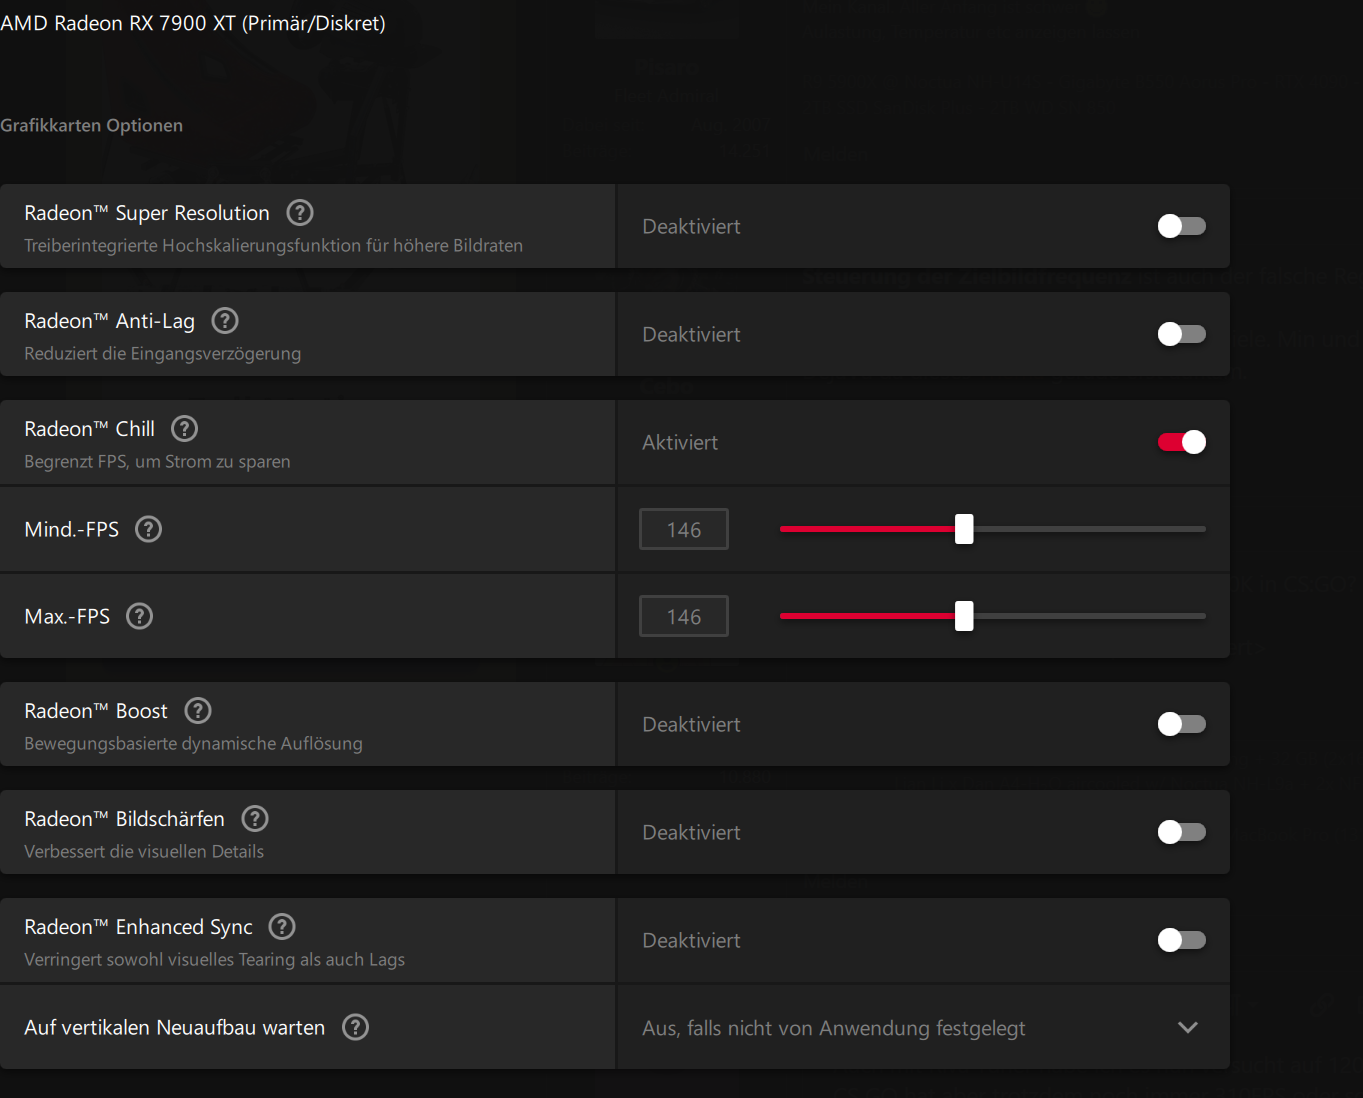Viewport: 1363px width, 1098px height.
Task: Click the Mind.-FPS question mark icon
Action: coord(148,529)
